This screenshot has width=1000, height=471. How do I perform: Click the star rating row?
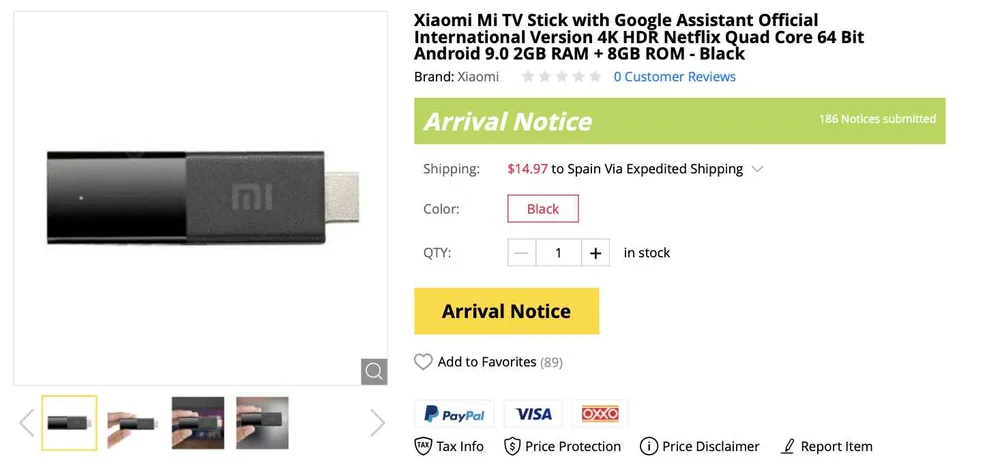pos(561,77)
